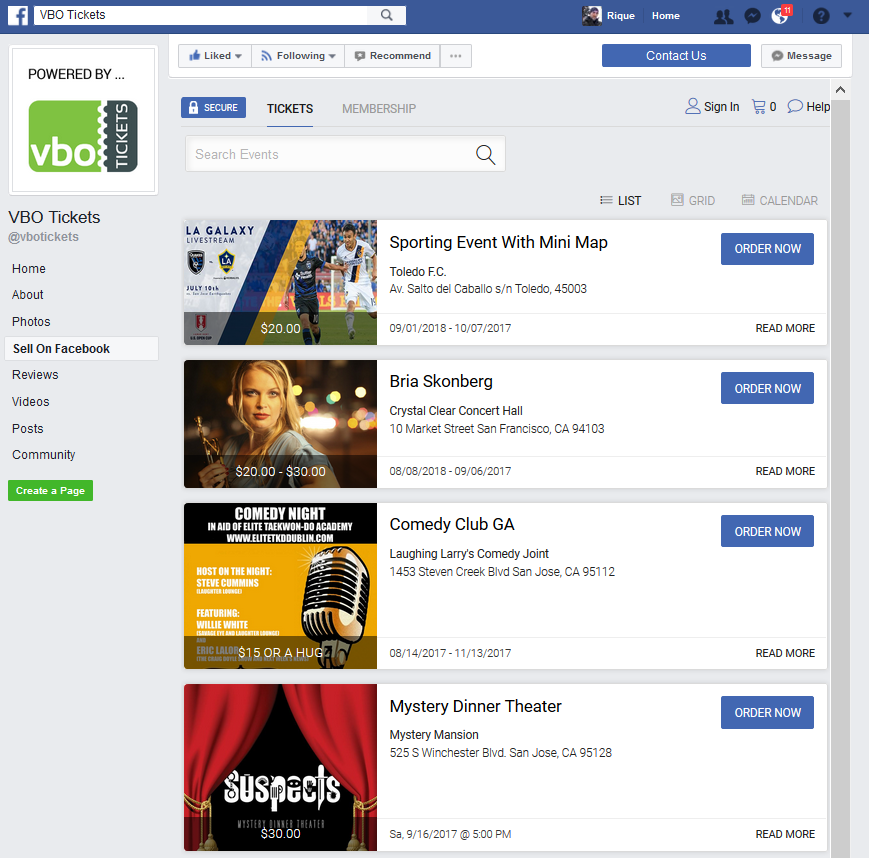Expand the account dropdown arrow
The height and width of the screenshot is (858, 869).
pyautogui.click(x=847, y=16)
